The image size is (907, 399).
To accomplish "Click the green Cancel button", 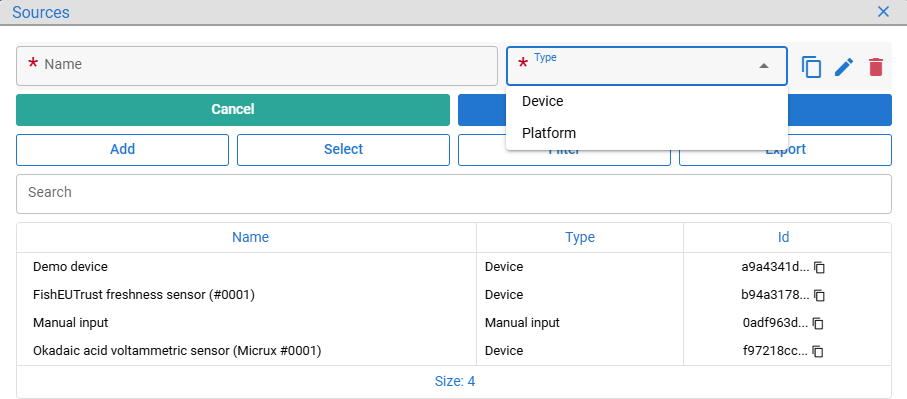I will coord(233,110).
